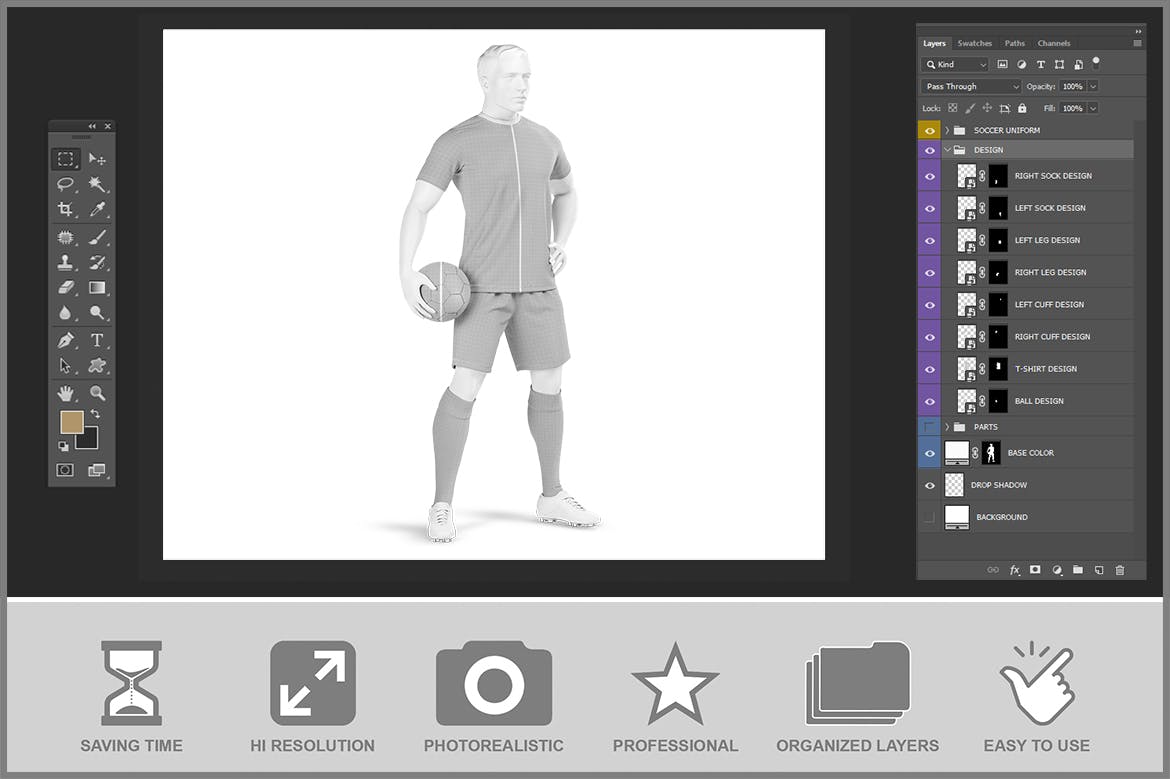
Task: Expand the PARTS group
Action: (946, 425)
